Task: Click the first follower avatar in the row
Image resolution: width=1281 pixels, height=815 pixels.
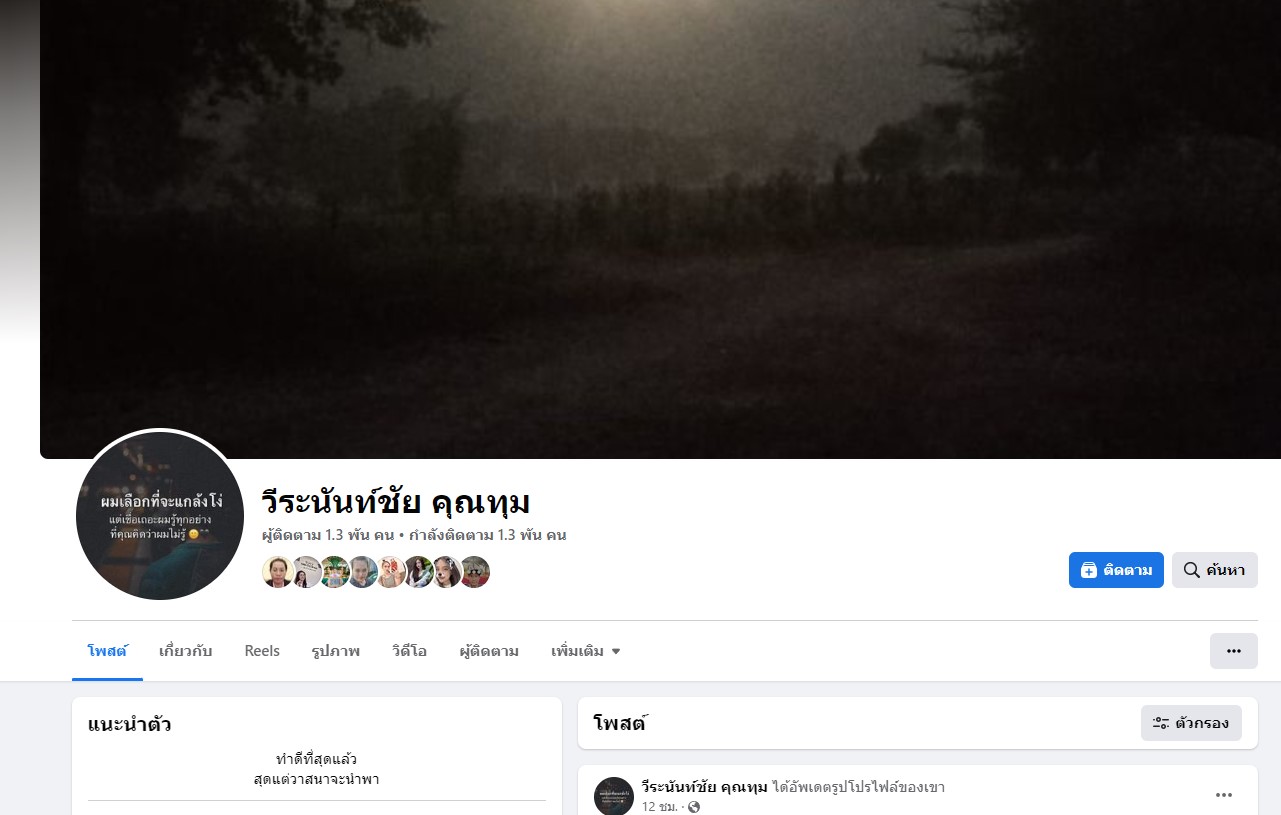Action: click(277, 572)
